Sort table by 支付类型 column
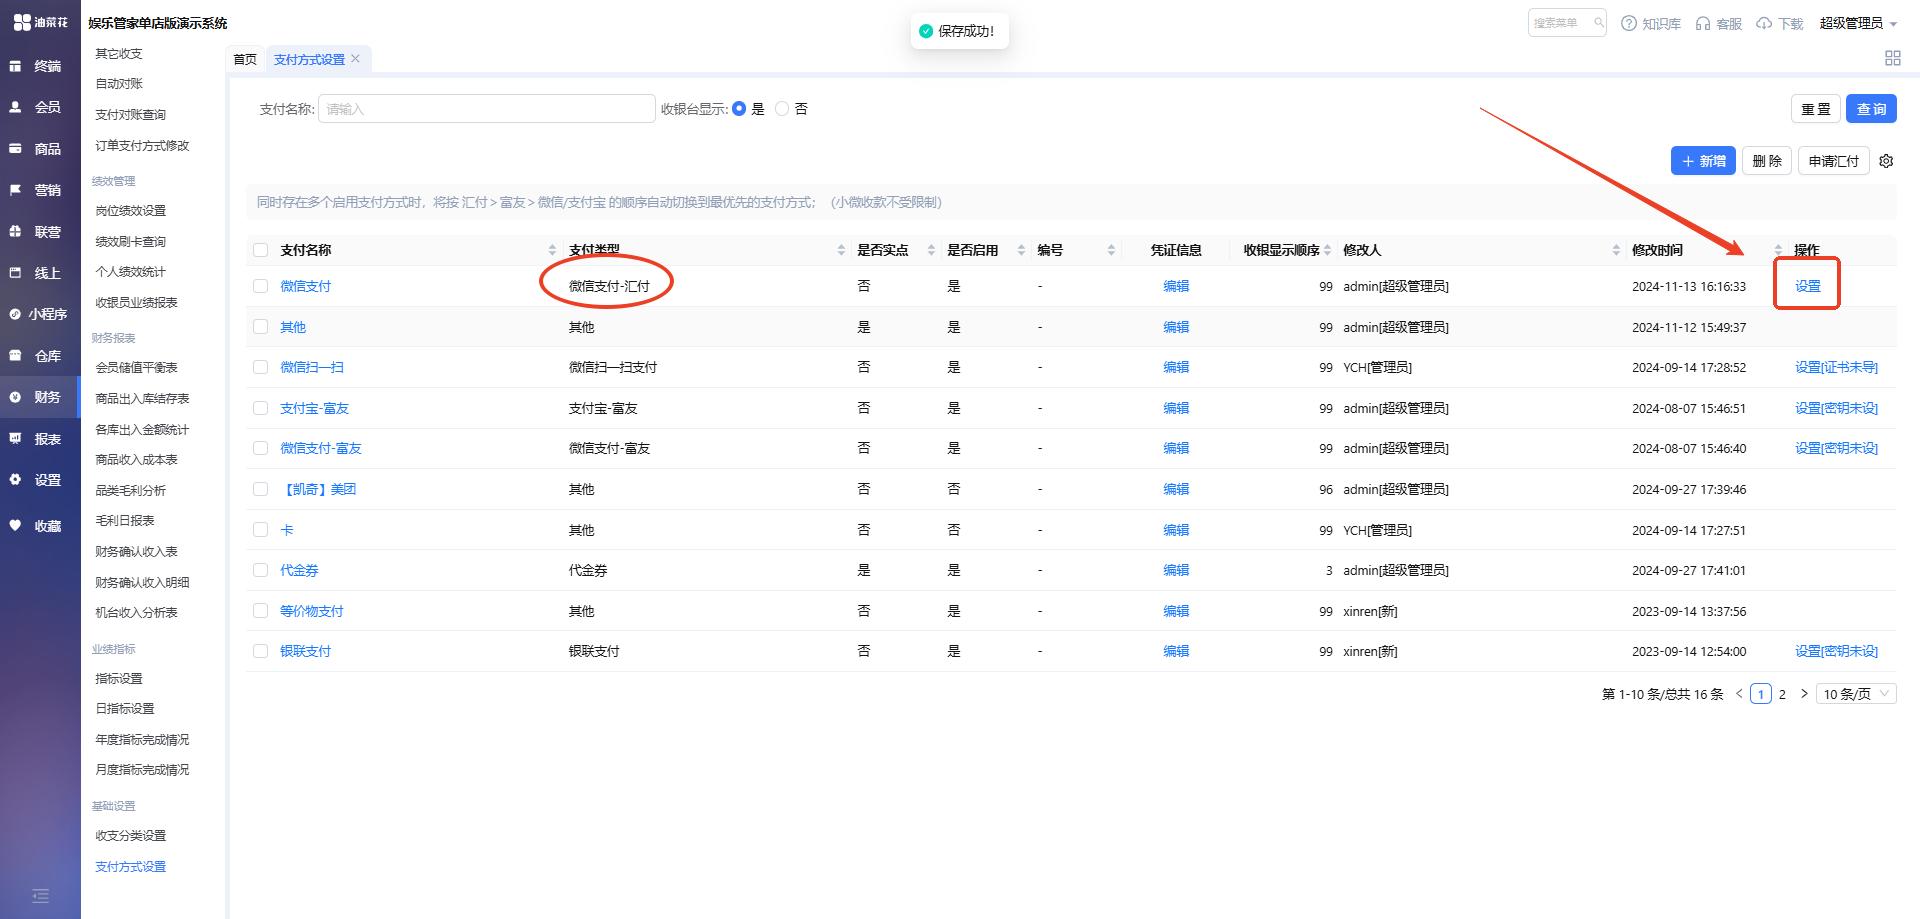1920x919 pixels. pos(841,250)
